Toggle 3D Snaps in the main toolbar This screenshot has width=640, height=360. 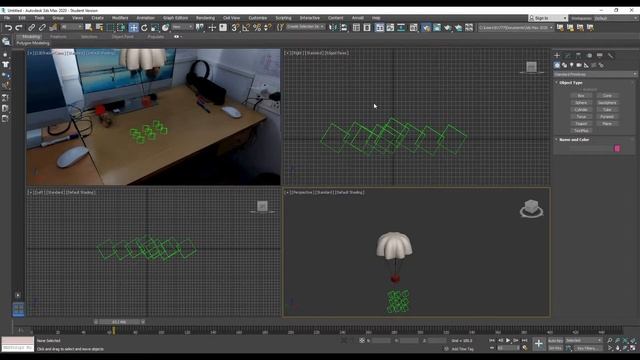[x=235, y=28]
